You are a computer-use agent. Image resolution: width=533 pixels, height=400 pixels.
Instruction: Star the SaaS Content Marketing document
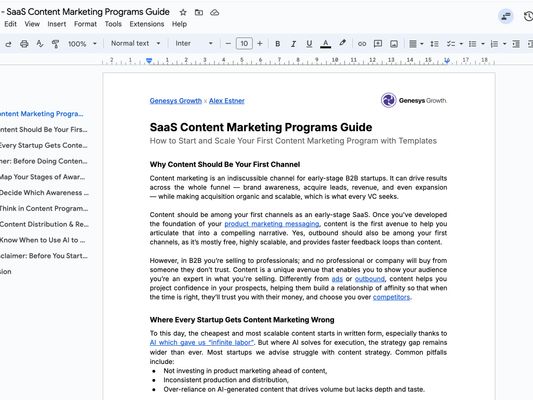(x=183, y=13)
